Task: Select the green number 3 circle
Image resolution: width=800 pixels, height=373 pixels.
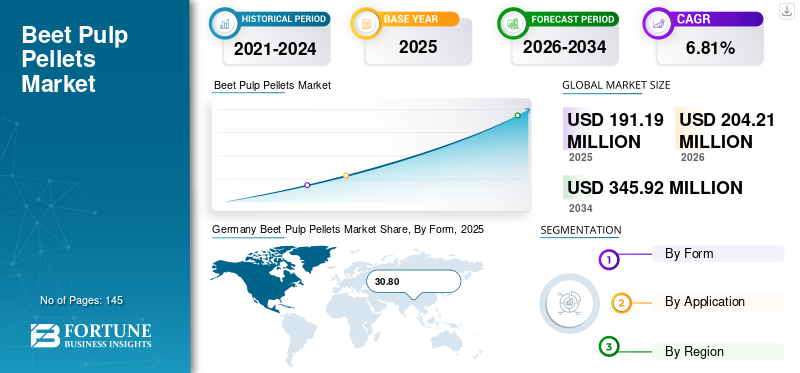Action: [608, 347]
